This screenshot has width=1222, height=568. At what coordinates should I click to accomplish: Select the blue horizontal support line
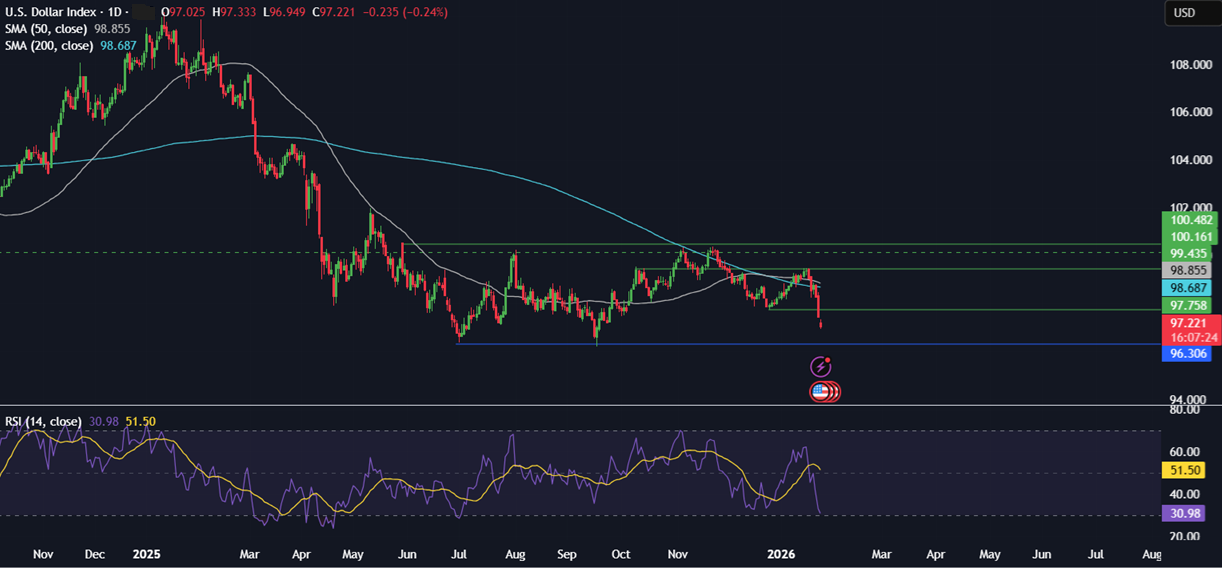[700, 344]
